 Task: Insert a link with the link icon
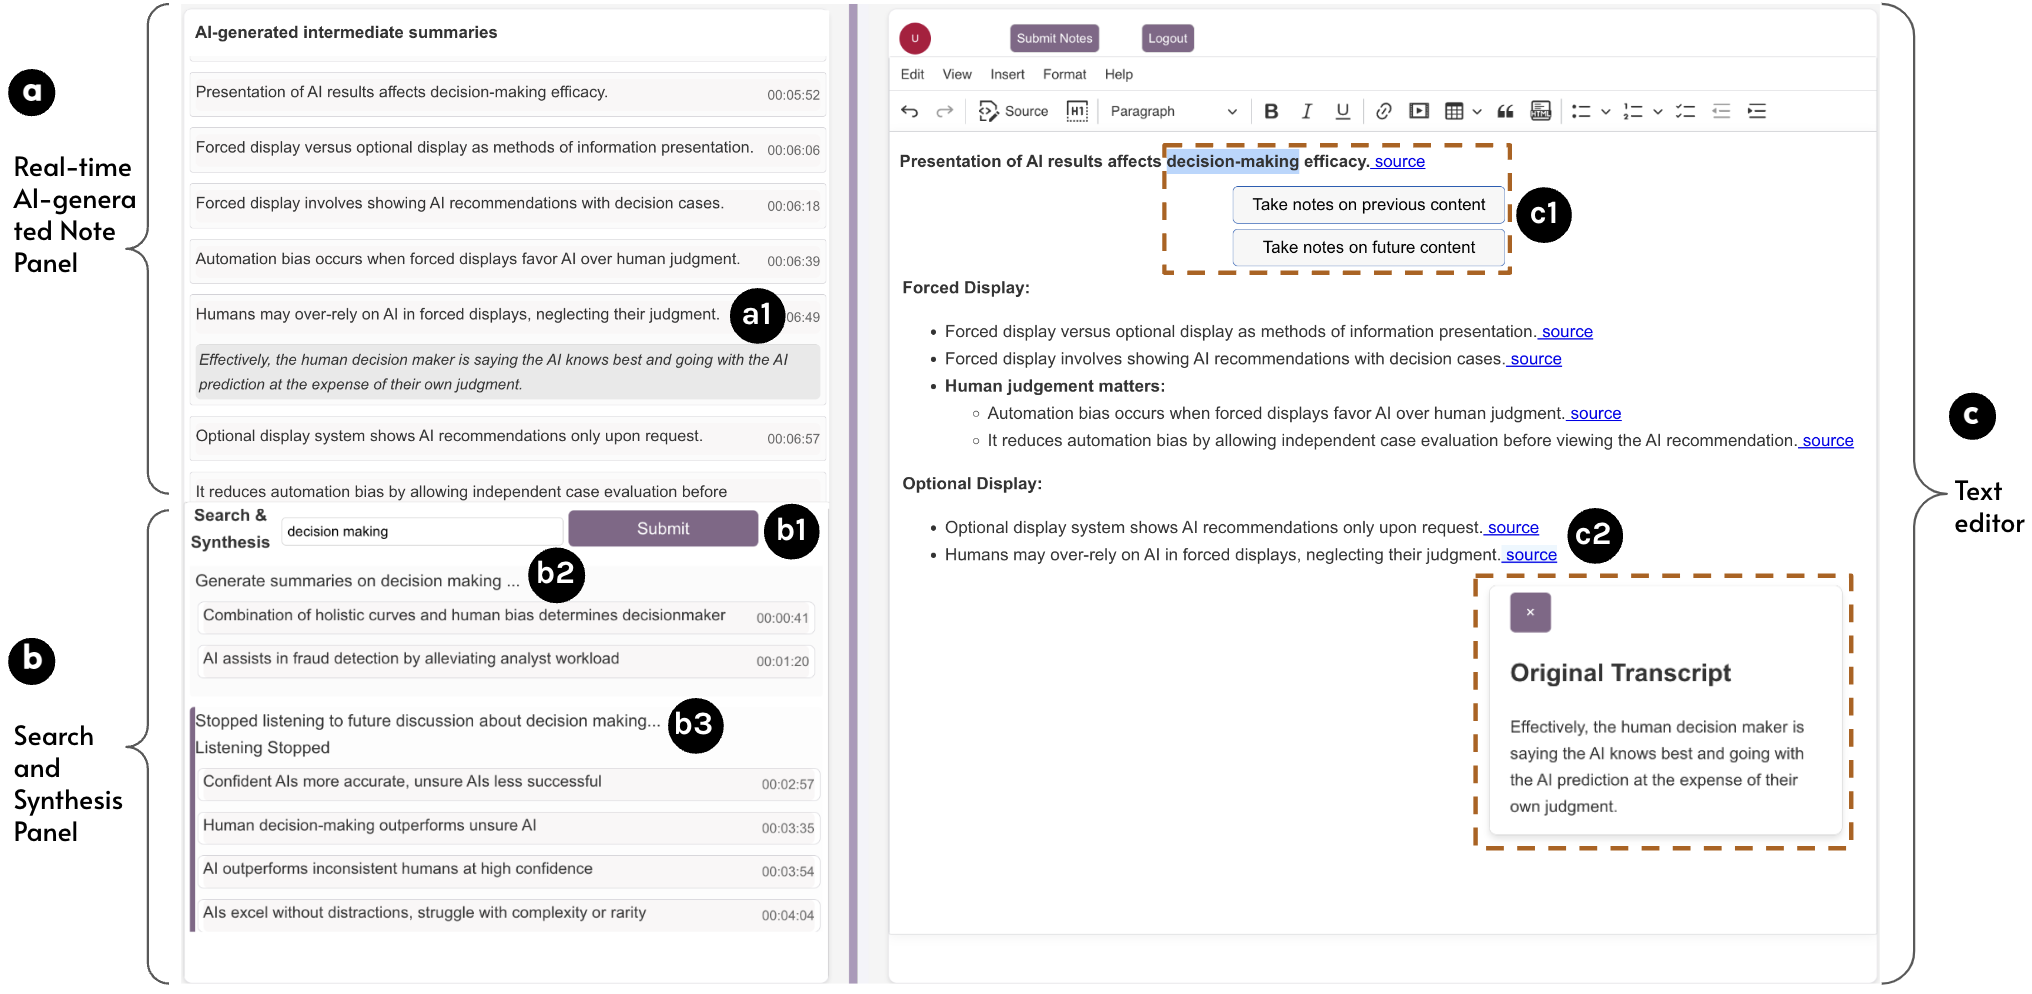(1383, 111)
